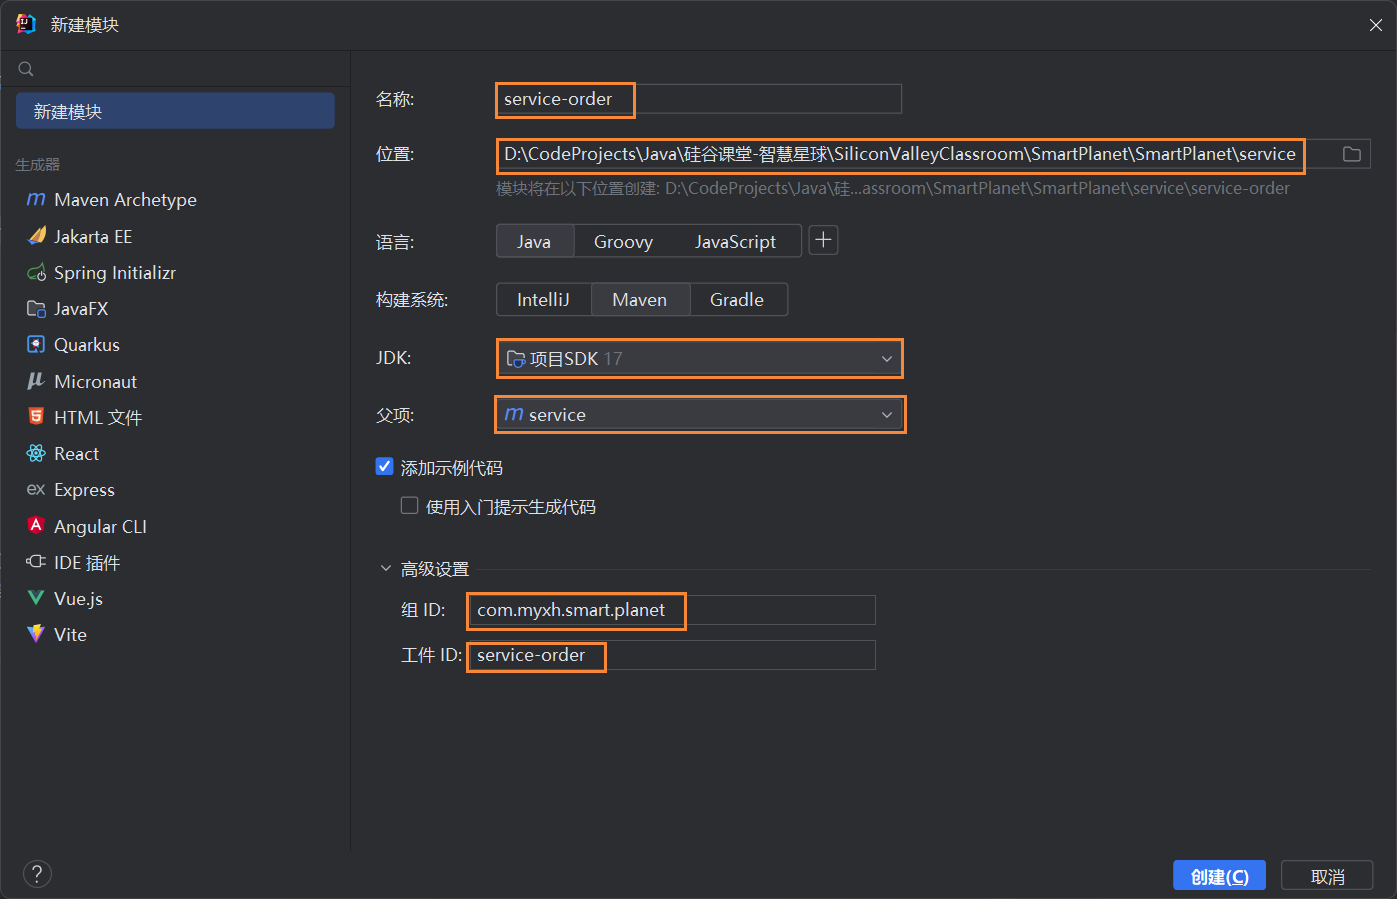1397x899 pixels.
Task: Select Quarkus generator entry
Action: [175, 344]
